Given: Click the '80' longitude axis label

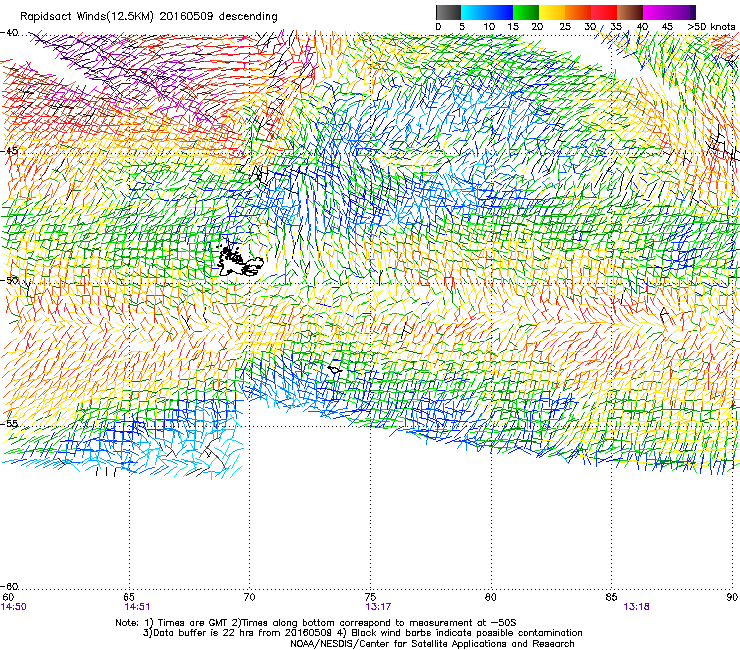Looking at the screenshot, I should click(x=491, y=597).
